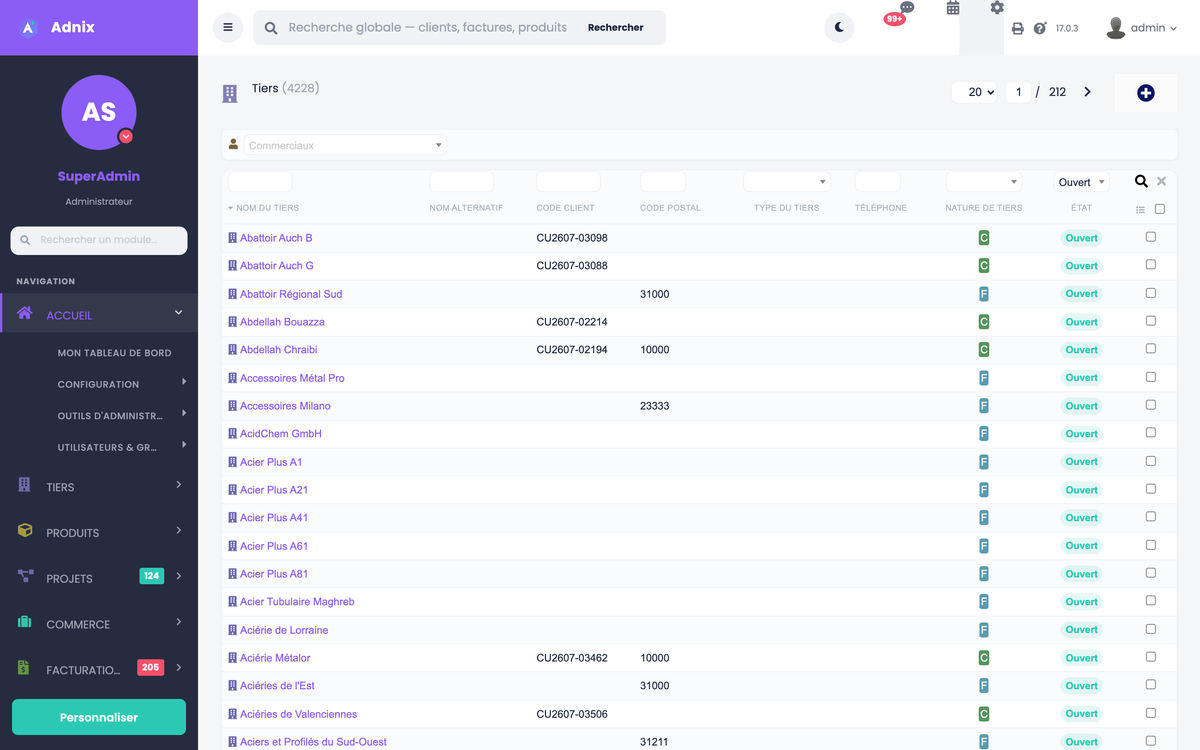The height and width of the screenshot is (750, 1200).
Task: Sort by the Nom du tiers column header
Action: [x=267, y=208]
